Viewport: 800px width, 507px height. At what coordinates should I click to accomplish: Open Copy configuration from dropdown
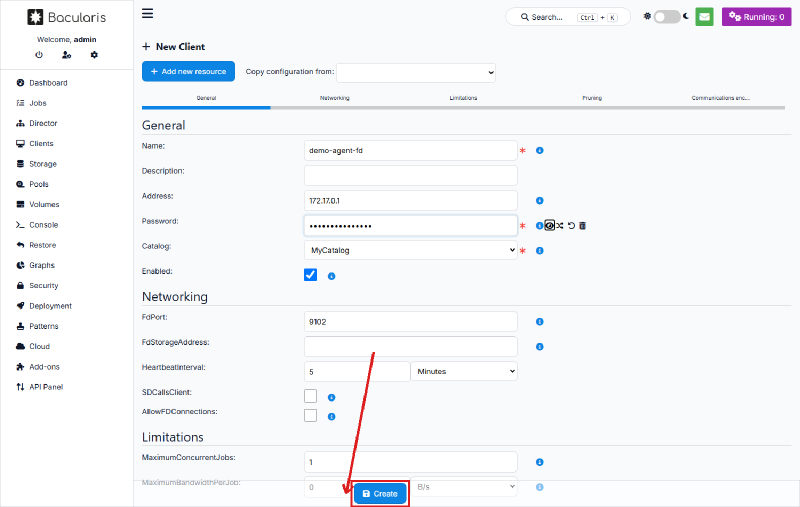[x=416, y=72]
